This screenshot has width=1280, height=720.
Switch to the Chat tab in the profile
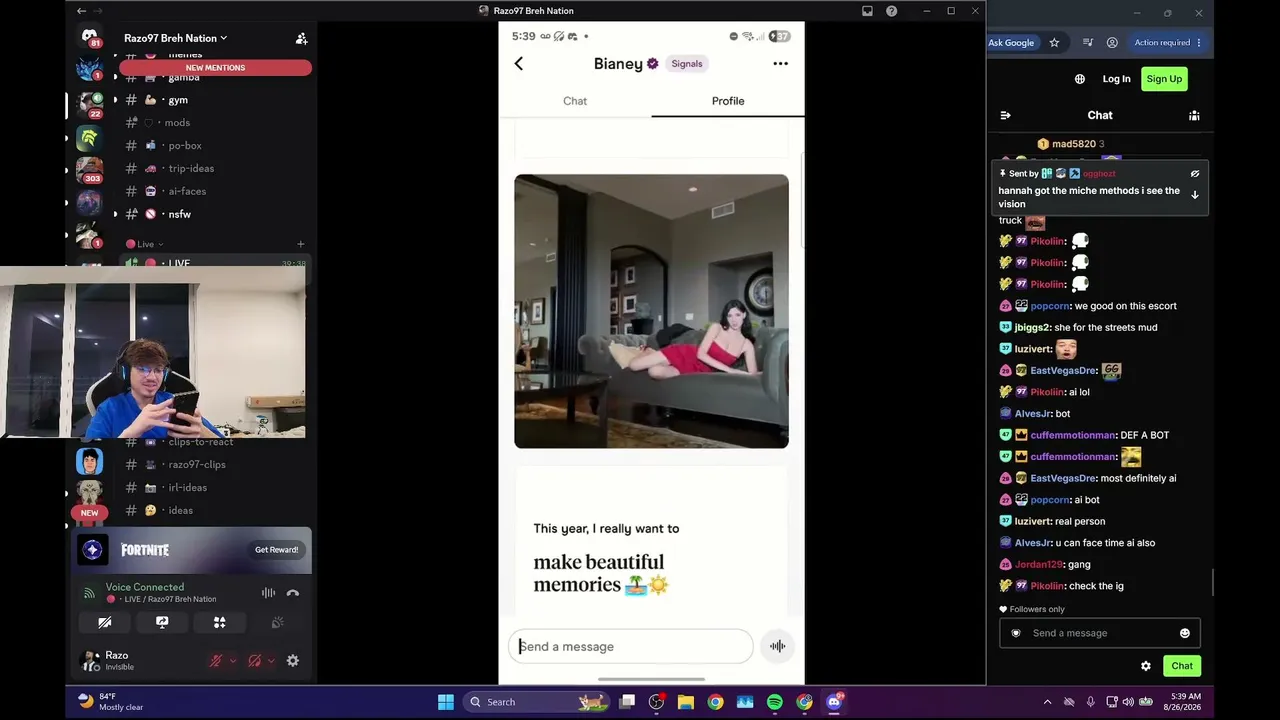click(575, 101)
